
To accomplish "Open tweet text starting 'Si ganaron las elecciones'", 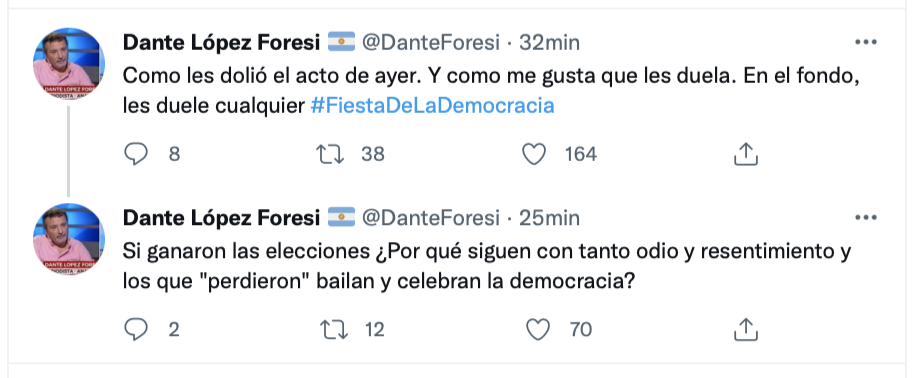I will [x=487, y=266].
